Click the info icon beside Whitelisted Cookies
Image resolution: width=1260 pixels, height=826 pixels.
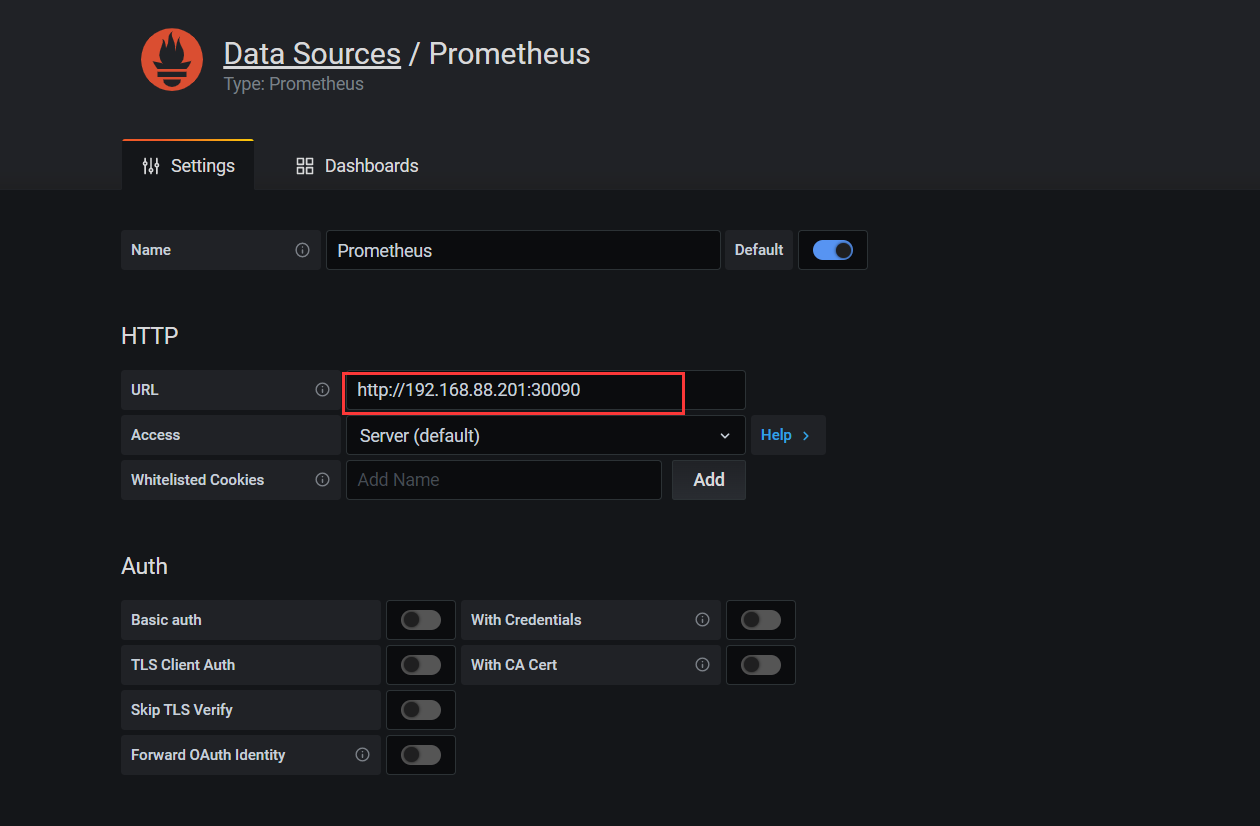pyautogui.click(x=322, y=480)
